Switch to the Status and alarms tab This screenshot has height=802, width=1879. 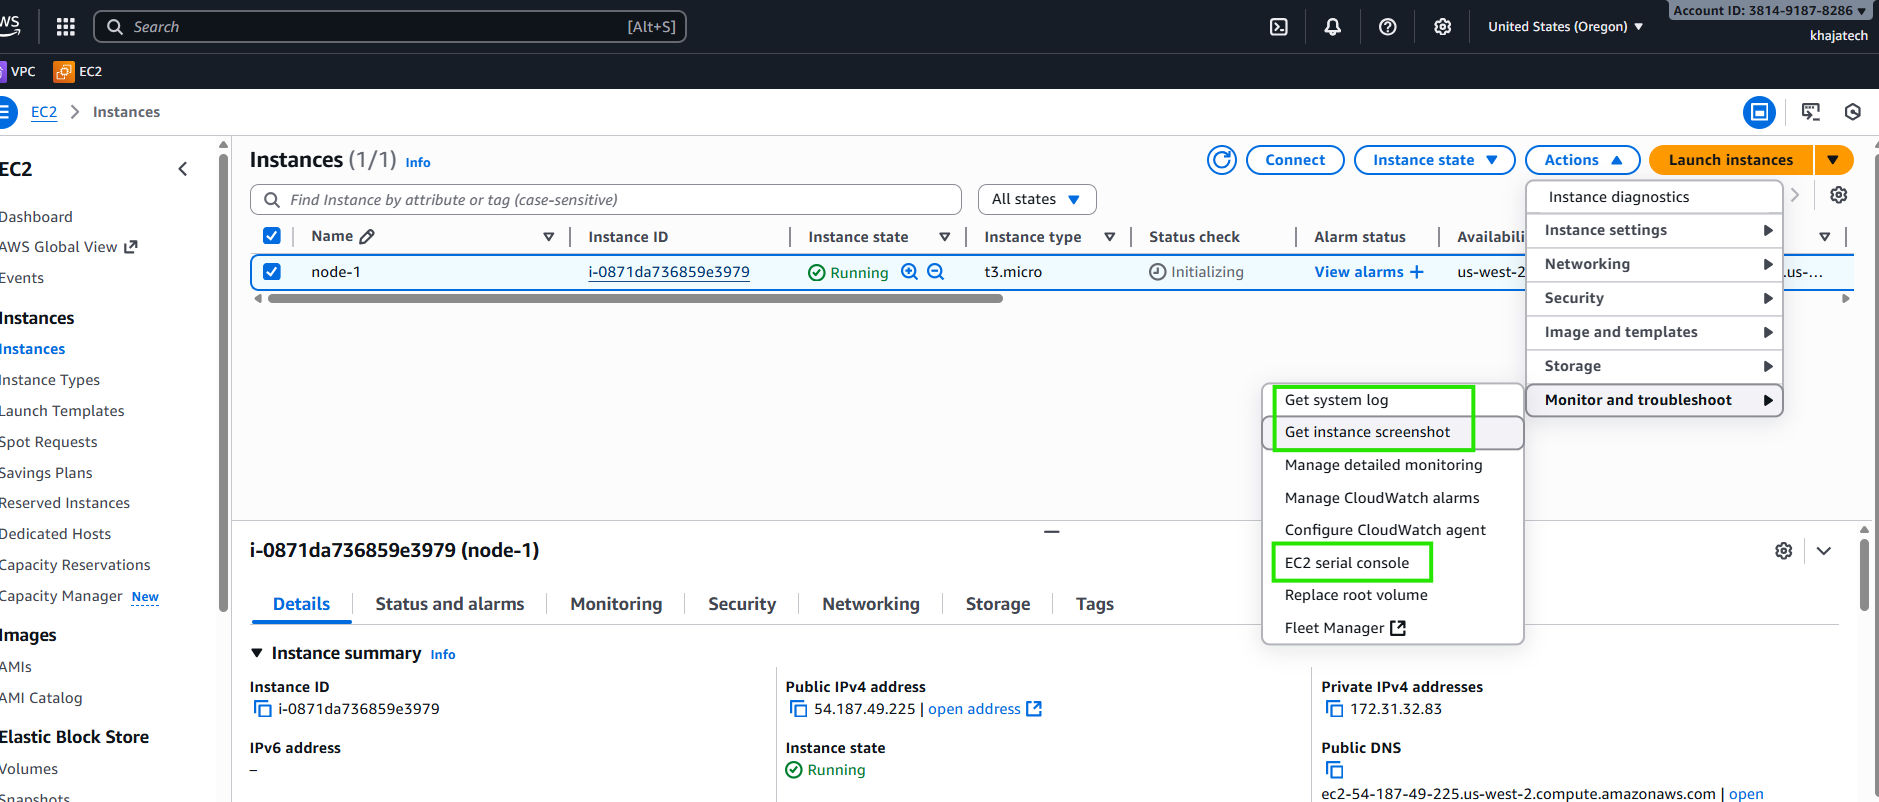tap(450, 604)
